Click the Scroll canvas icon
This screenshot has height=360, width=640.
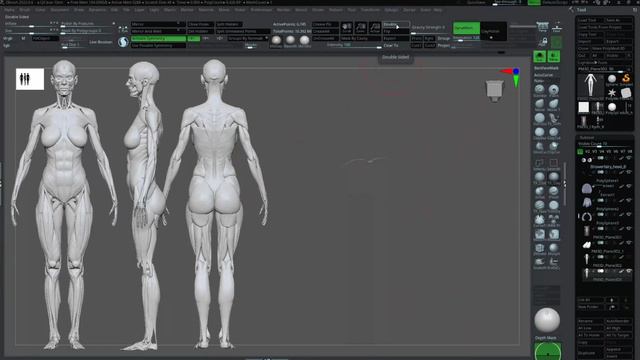coord(347,28)
